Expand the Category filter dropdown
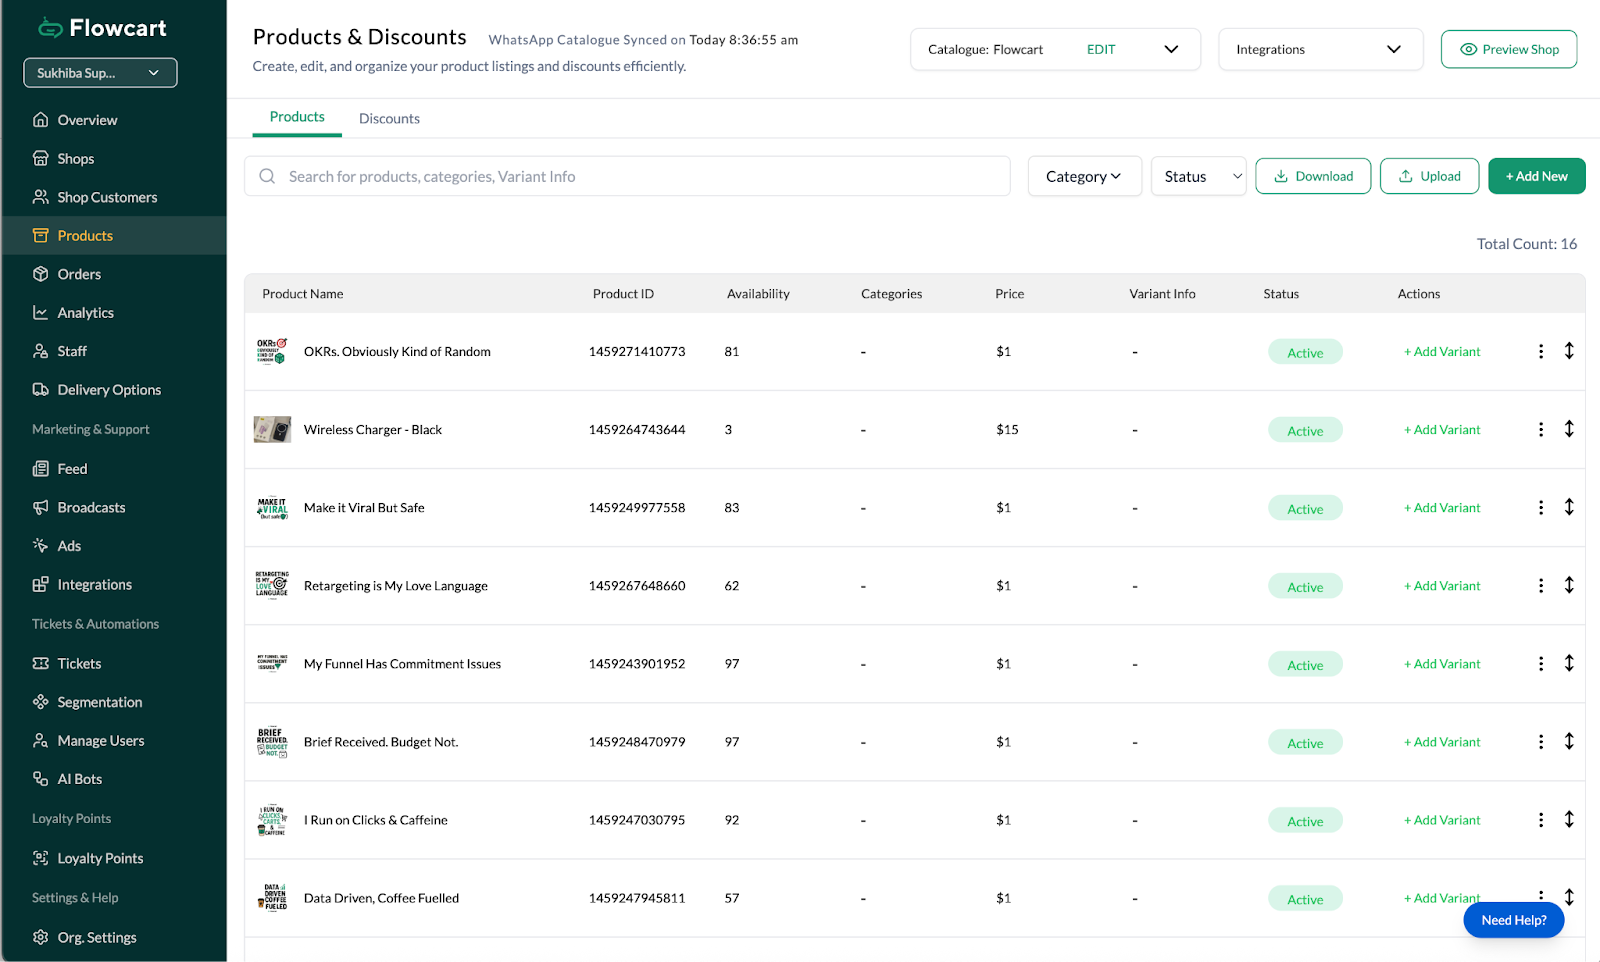 1084,177
